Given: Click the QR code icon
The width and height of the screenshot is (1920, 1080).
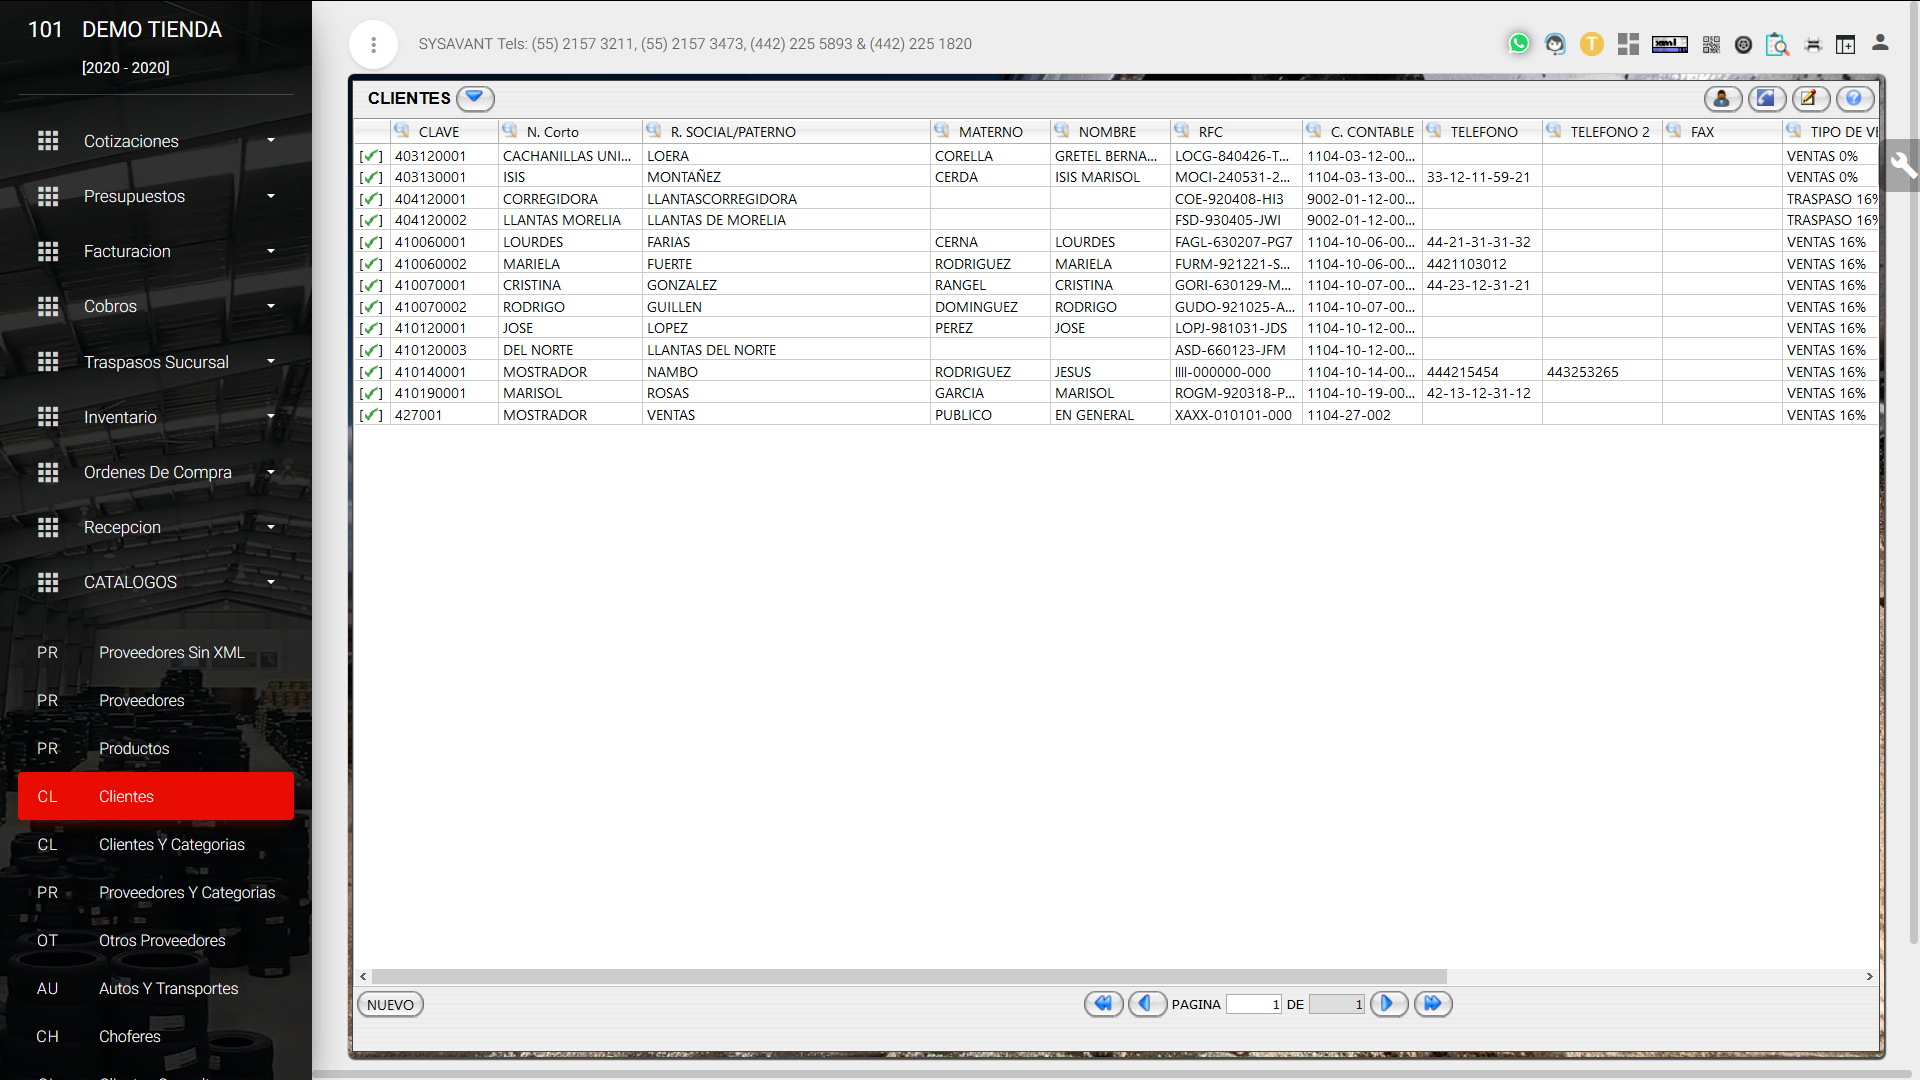Looking at the screenshot, I should pyautogui.click(x=1711, y=44).
